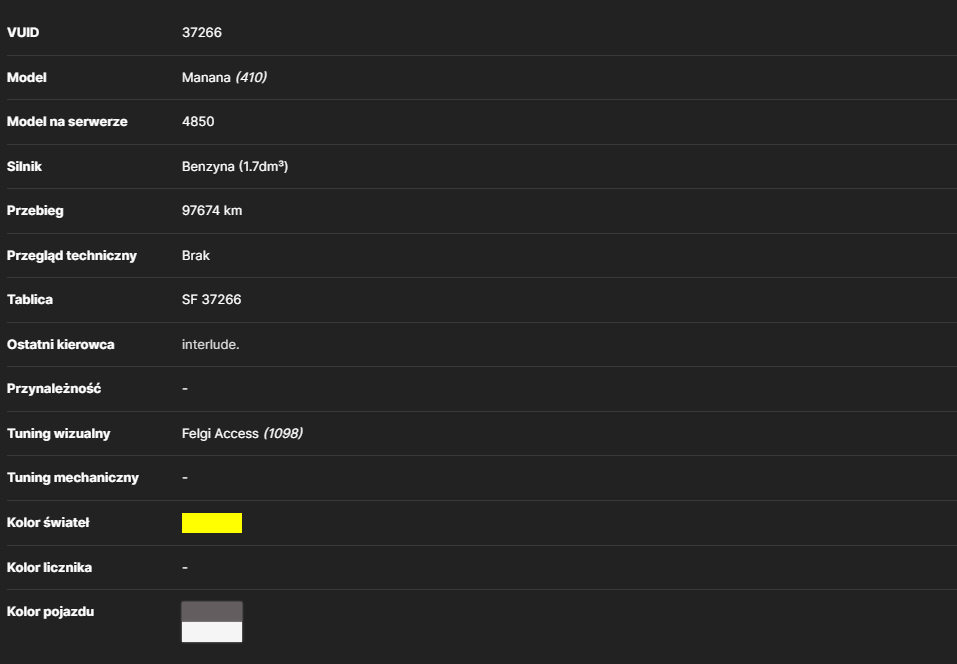957x664 pixels.
Task: Click the Tablica label
Action: [30, 300]
